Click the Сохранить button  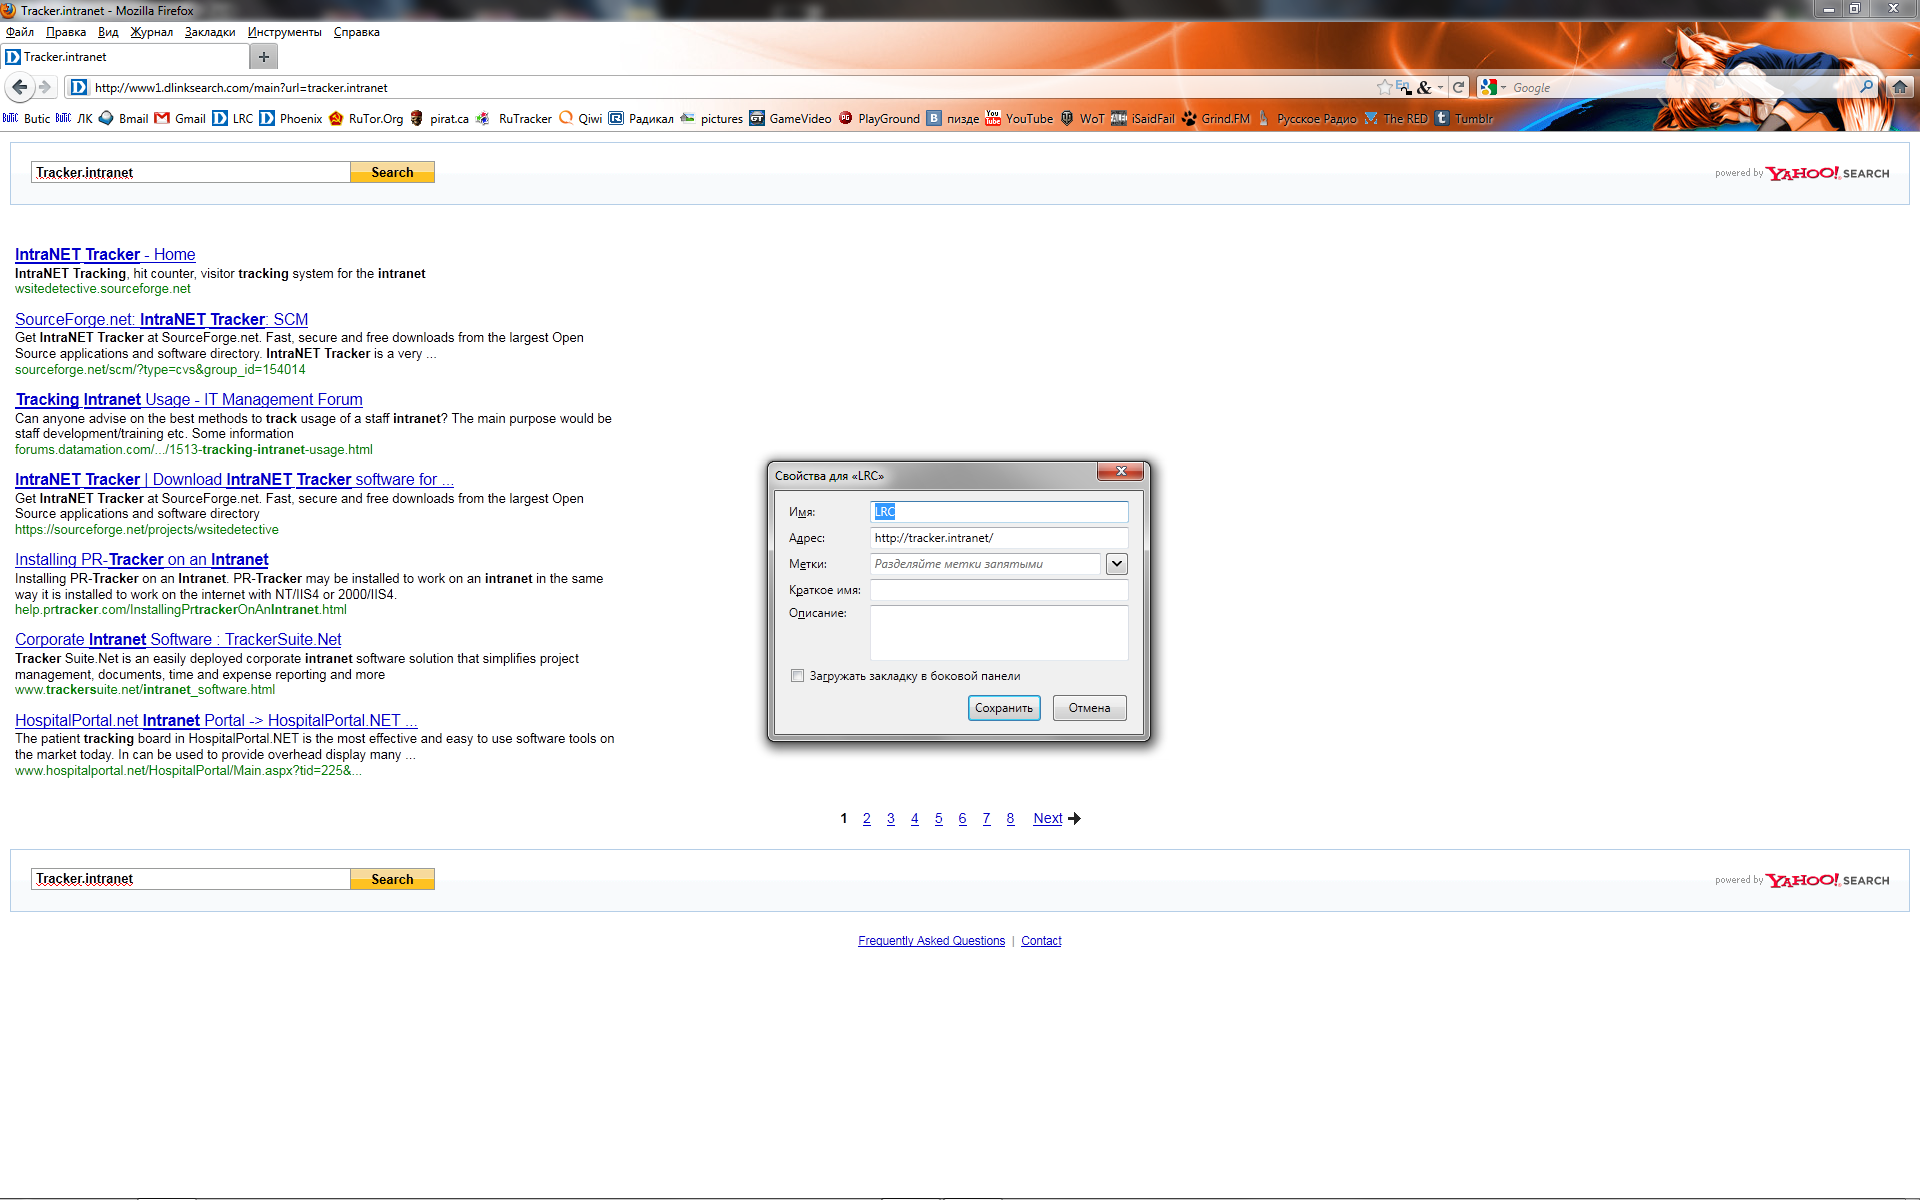pos(1003,708)
